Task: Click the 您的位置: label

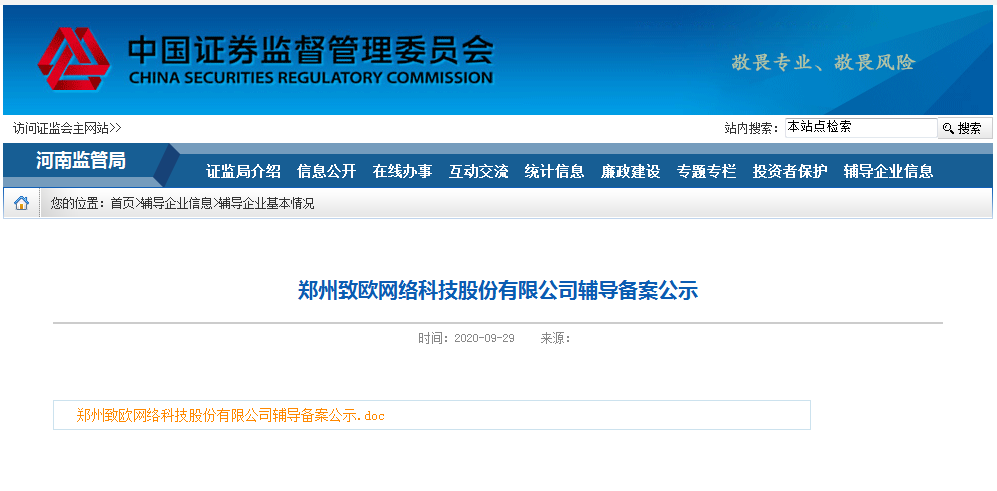Action: (x=78, y=204)
